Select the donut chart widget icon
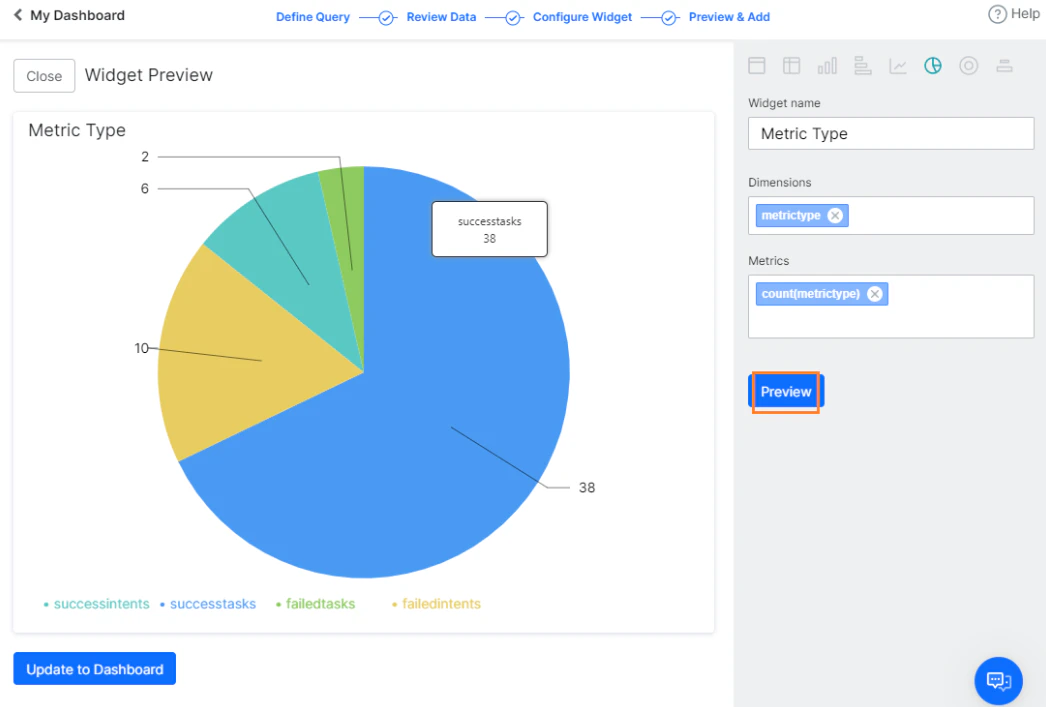Screen dimensions: 1046x707 coord(968,65)
